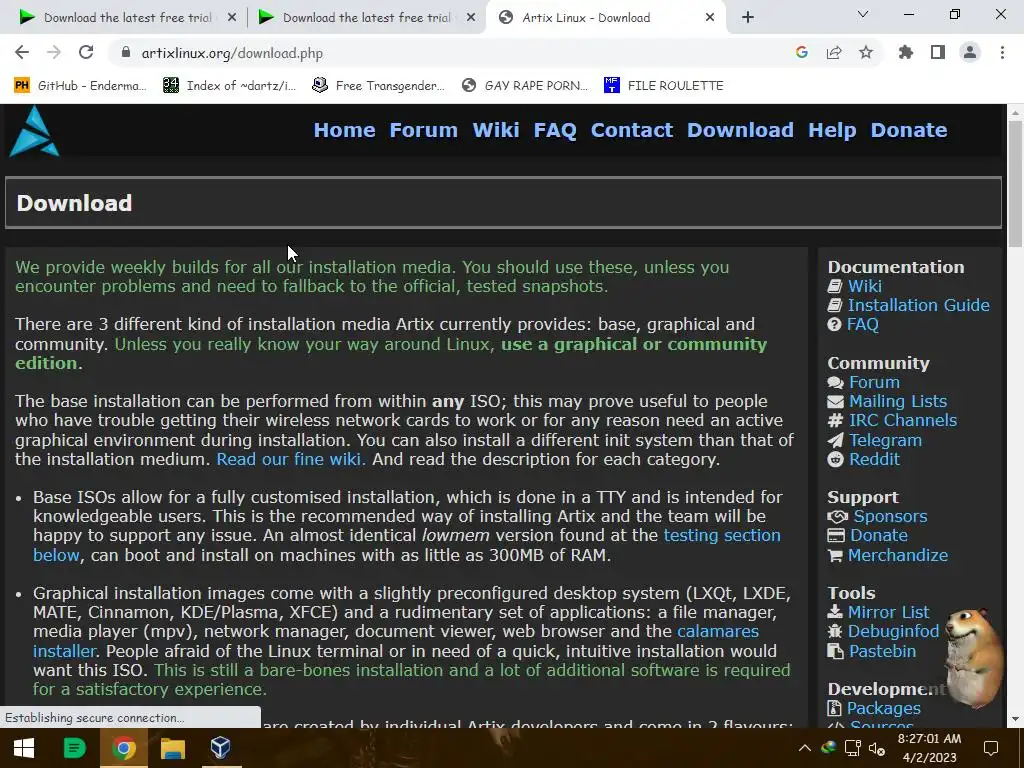Open Sponsors sidebar link
This screenshot has height=768, width=1024.
click(890, 516)
